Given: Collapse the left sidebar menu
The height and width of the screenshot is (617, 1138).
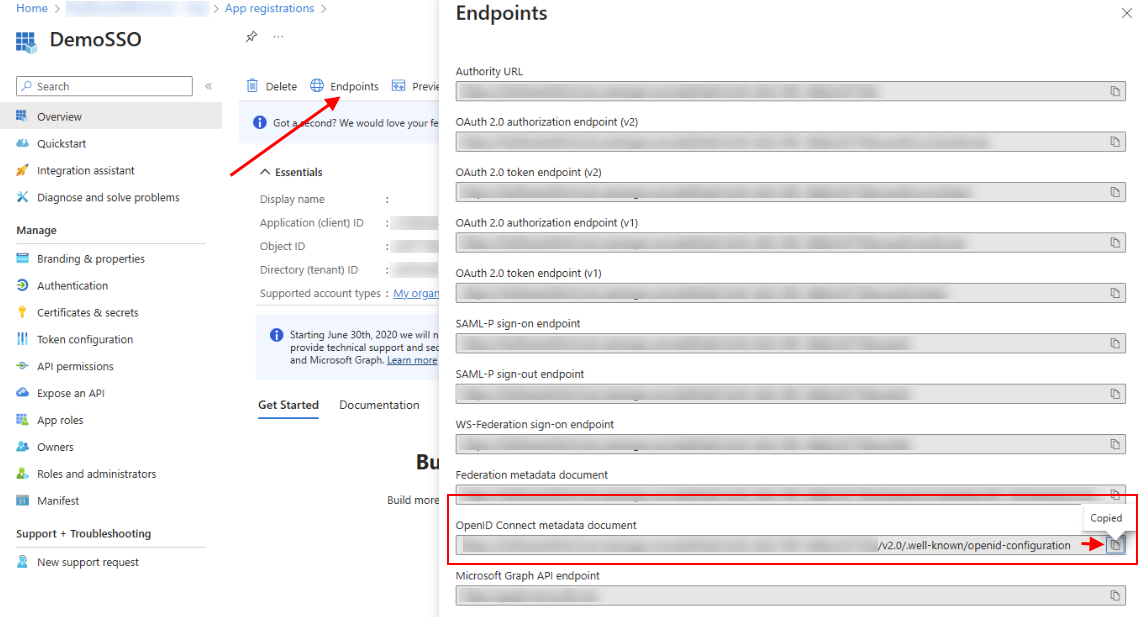Looking at the screenshot, I should click(208, 86).
